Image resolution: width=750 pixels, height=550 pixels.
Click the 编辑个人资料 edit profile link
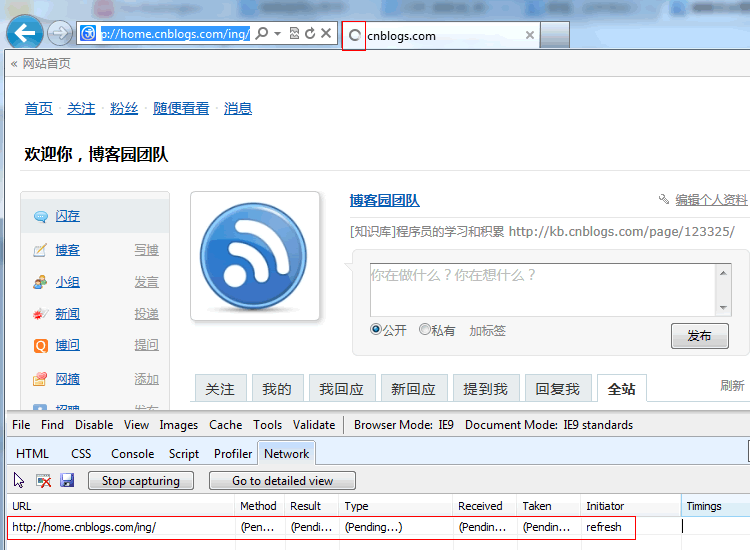710,200
